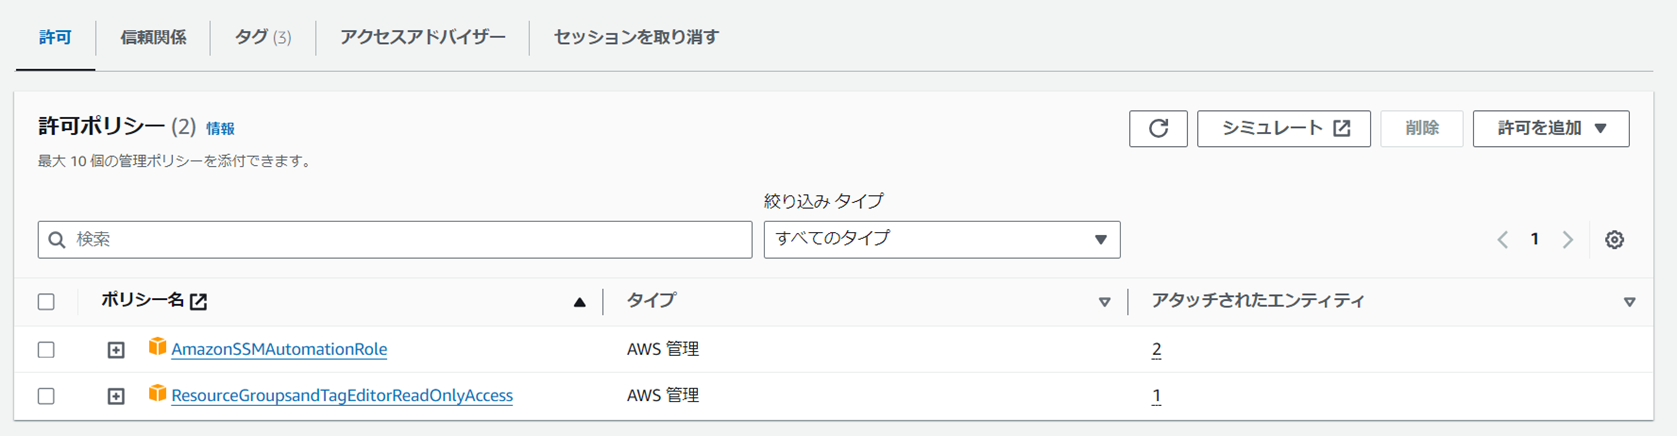Open table preferences gear icon
The height and width of the screenshot is (436, 1677).
(1614, 240)
